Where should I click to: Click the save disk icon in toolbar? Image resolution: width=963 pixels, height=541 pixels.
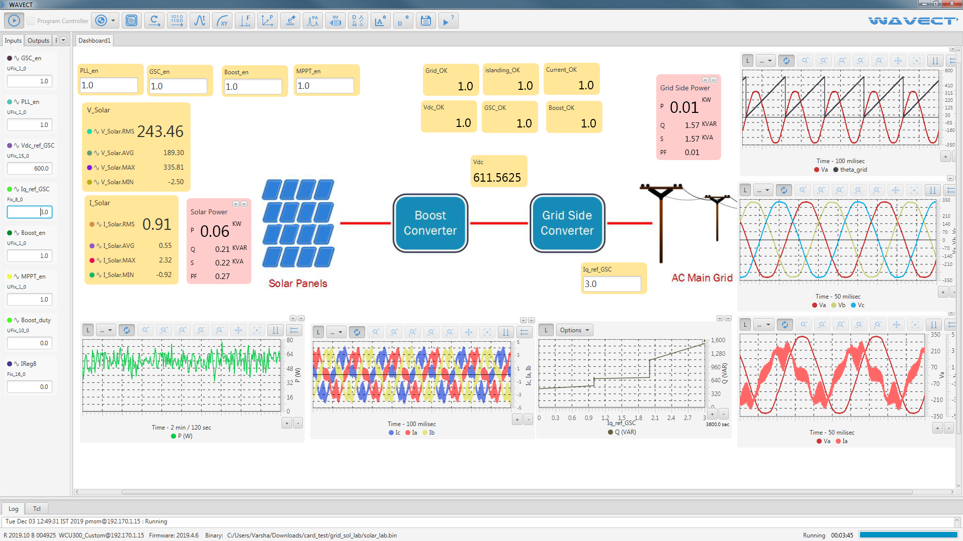425,20
